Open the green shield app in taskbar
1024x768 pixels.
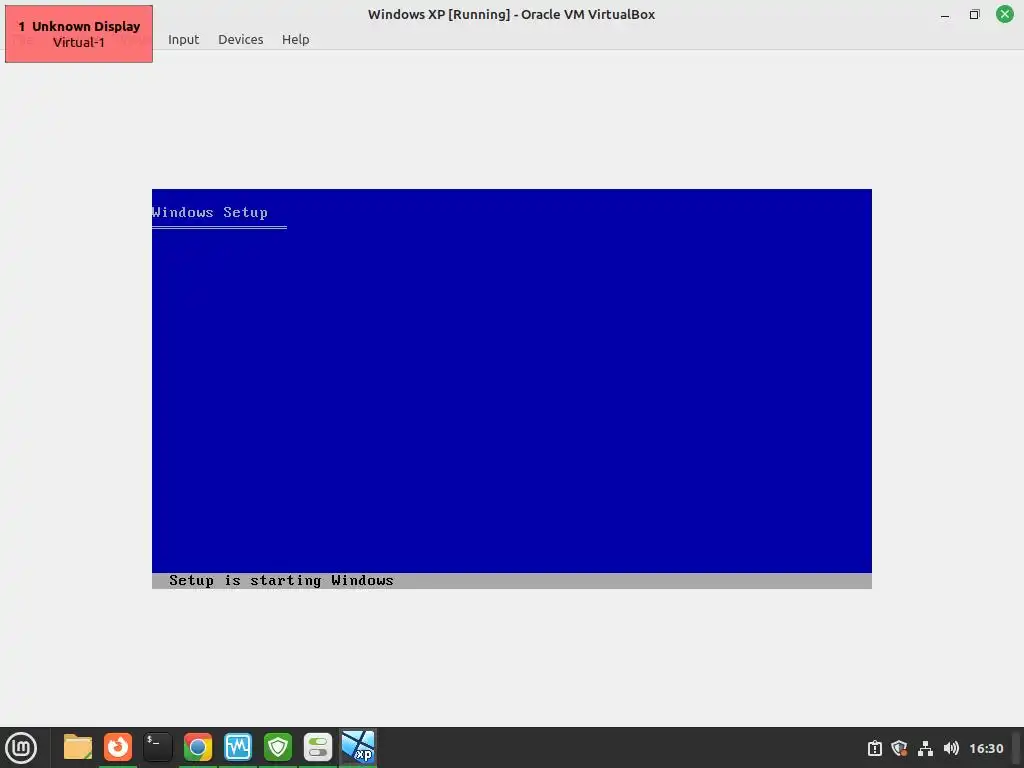pos(278,747)
